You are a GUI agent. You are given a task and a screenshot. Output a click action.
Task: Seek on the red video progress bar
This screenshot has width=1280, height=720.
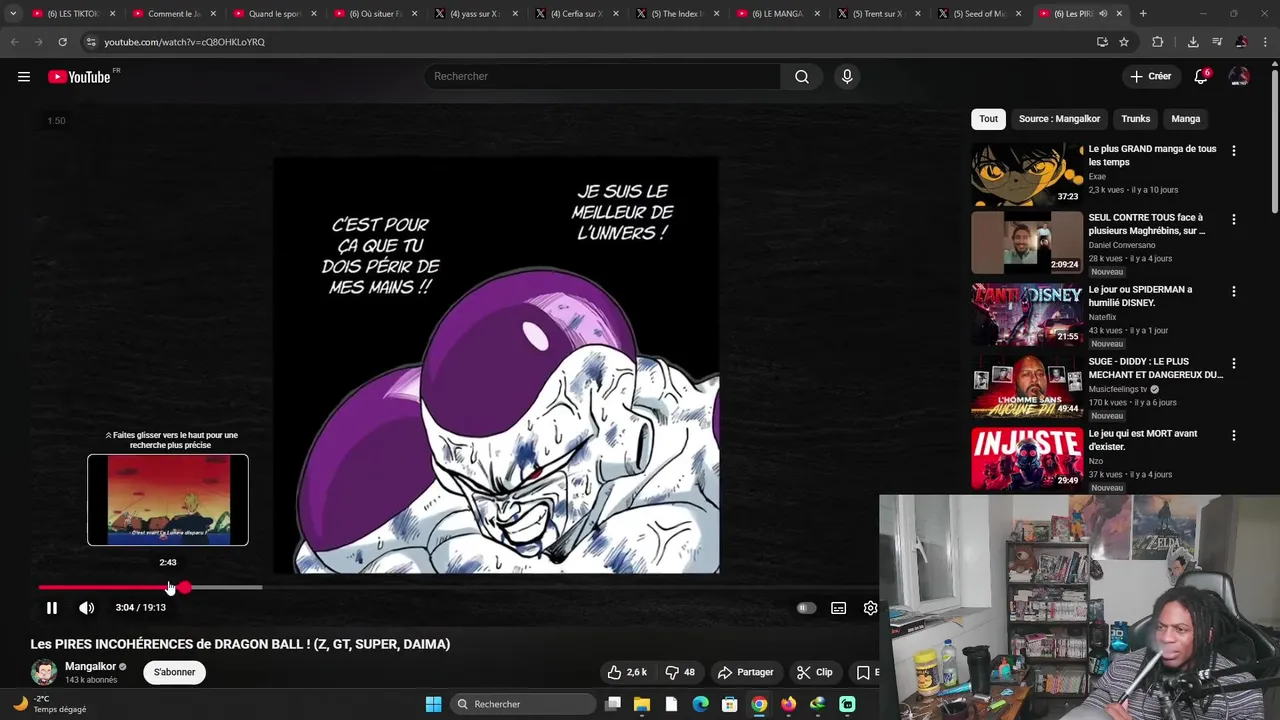(x=111, y=587)
